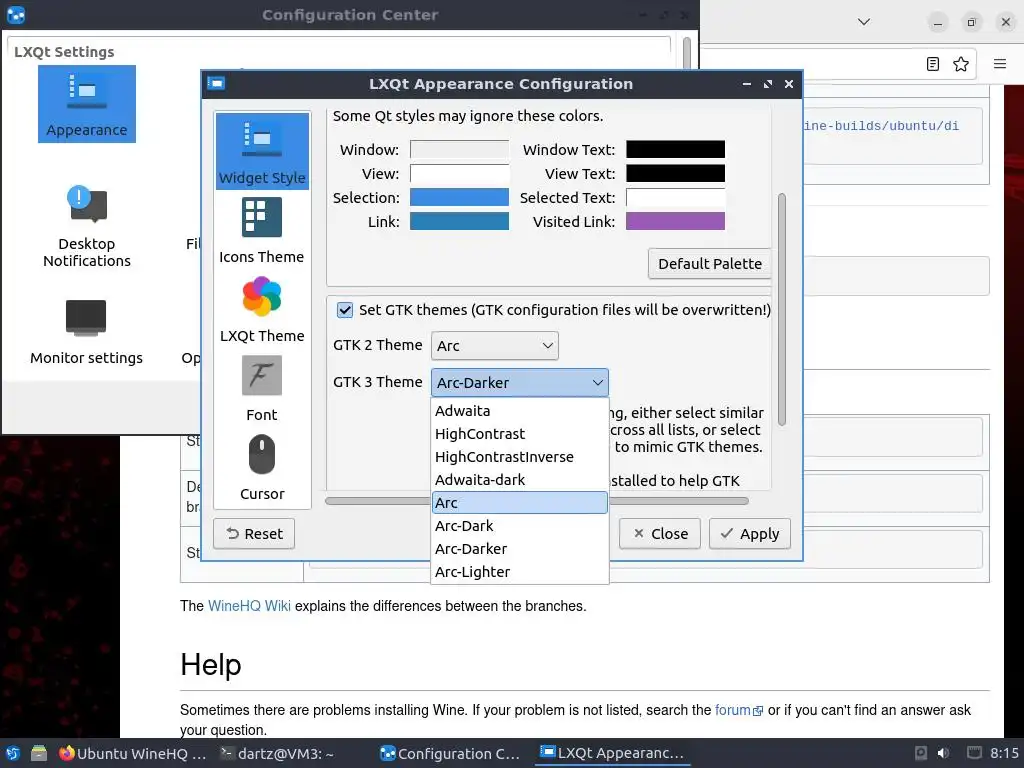Image resolution: width=1024 pixels, height=768 pixels.
Task: Switch to Configuration Center taskbar entry
Action: point(451,754)
